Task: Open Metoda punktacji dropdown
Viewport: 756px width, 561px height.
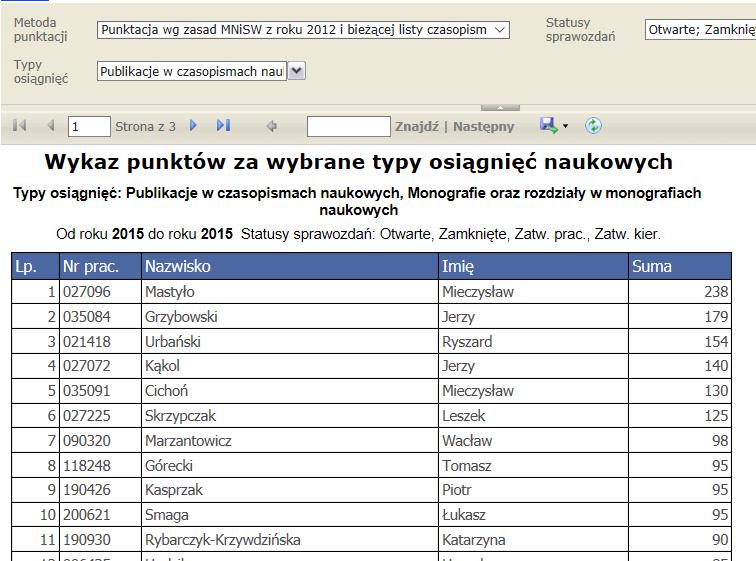Action: [303, 30]
